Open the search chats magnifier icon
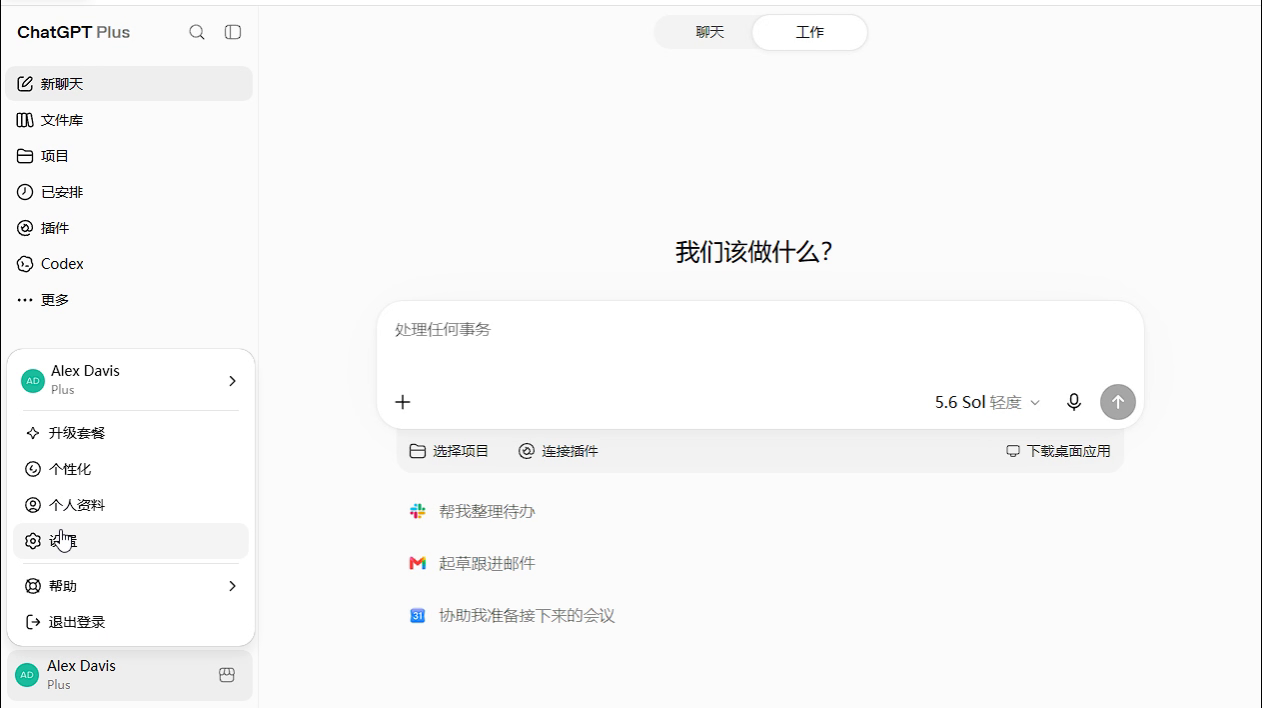 tap(197, 32)
